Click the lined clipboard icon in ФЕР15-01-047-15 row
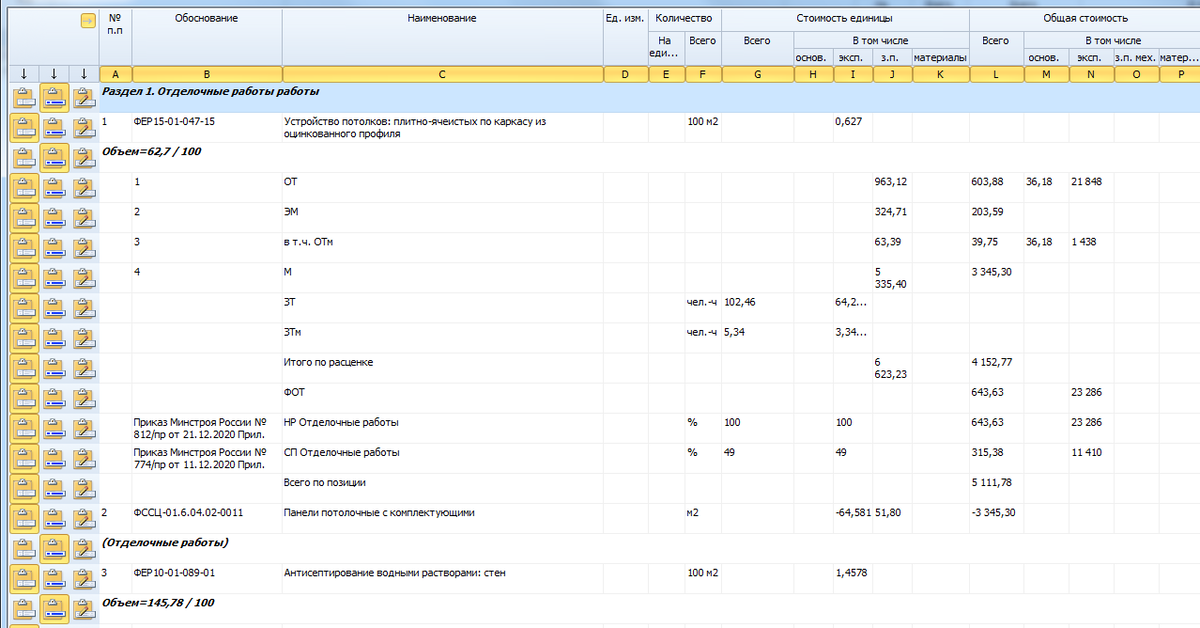 (x=54, y=128)
